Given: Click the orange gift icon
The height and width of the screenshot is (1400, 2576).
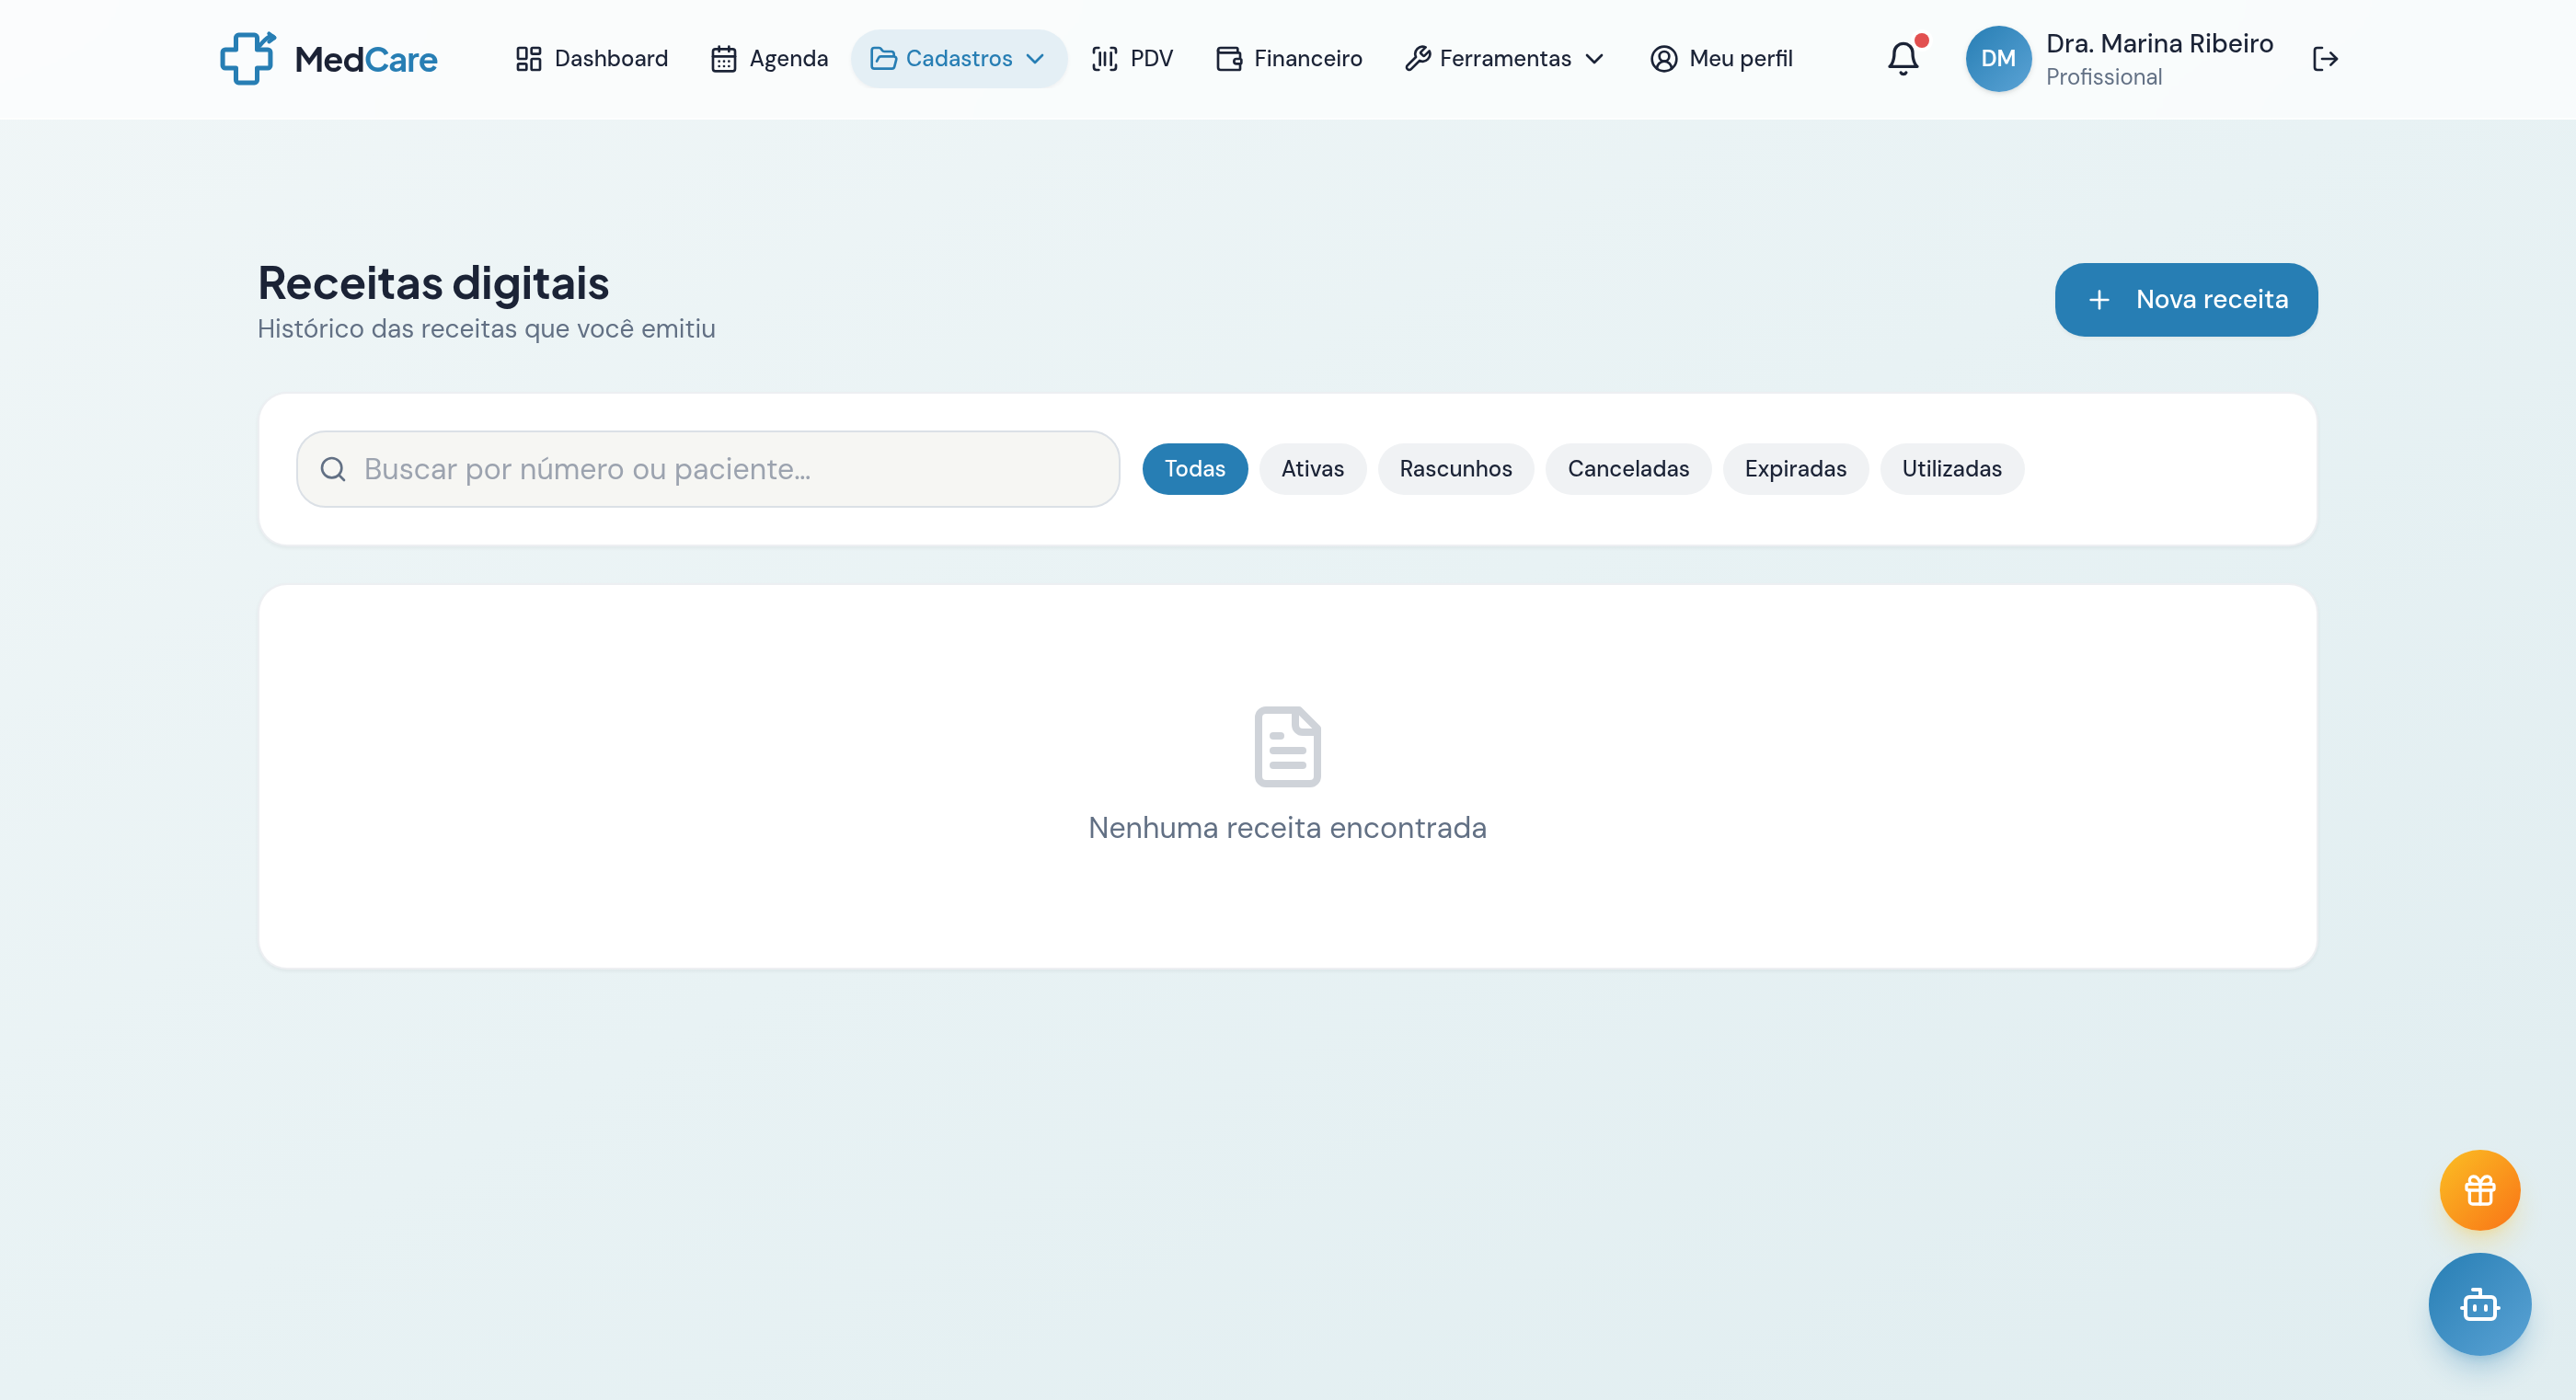Looking at the screenshot, I should coord(2479,1190).
